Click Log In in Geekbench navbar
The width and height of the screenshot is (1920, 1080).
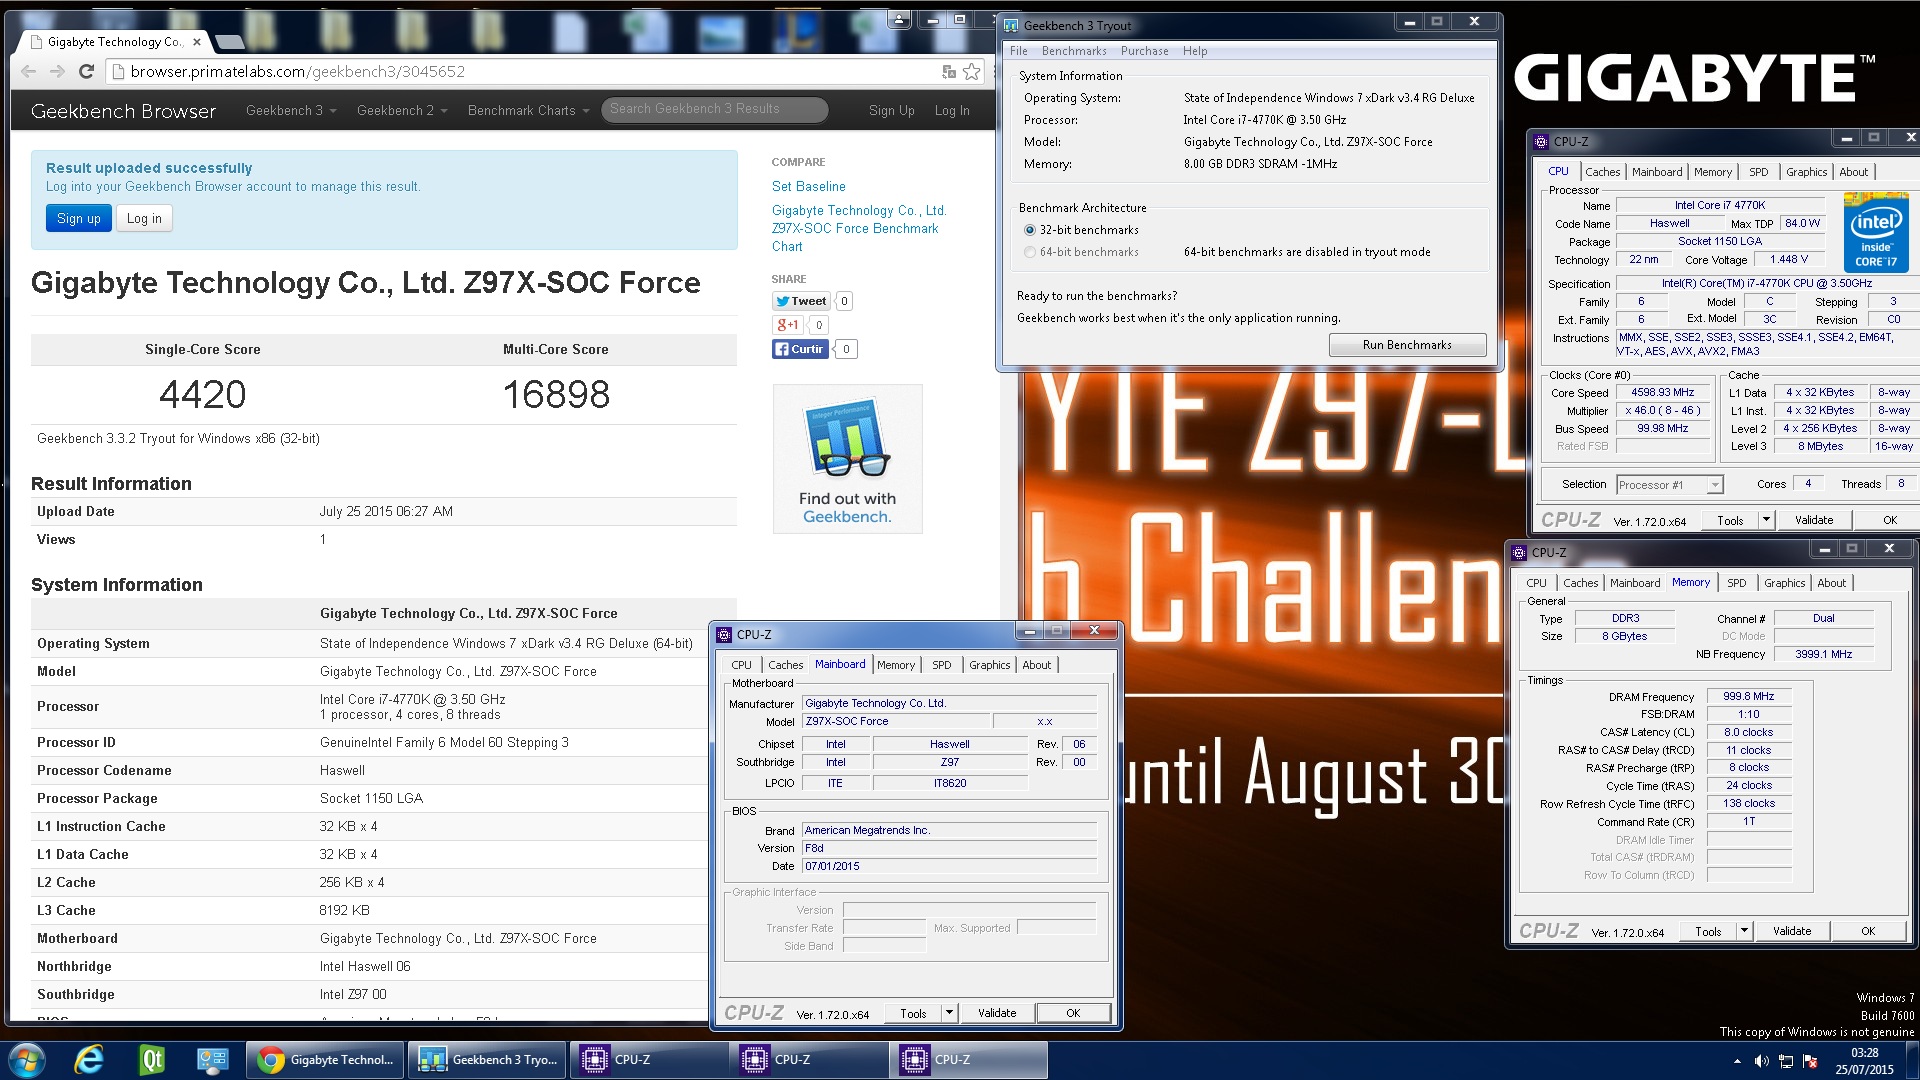coord(951,110)
